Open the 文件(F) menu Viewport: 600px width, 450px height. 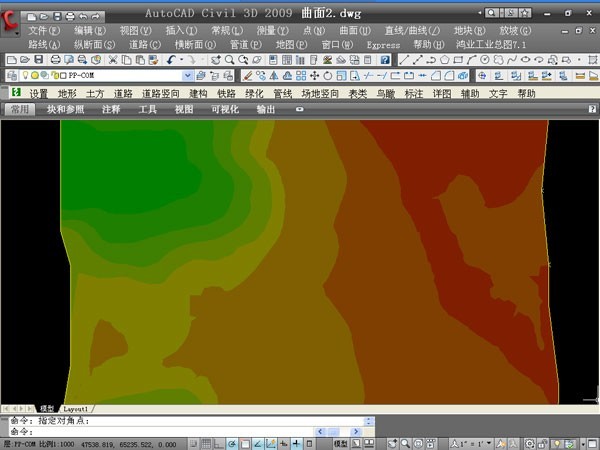pos(44,31)
